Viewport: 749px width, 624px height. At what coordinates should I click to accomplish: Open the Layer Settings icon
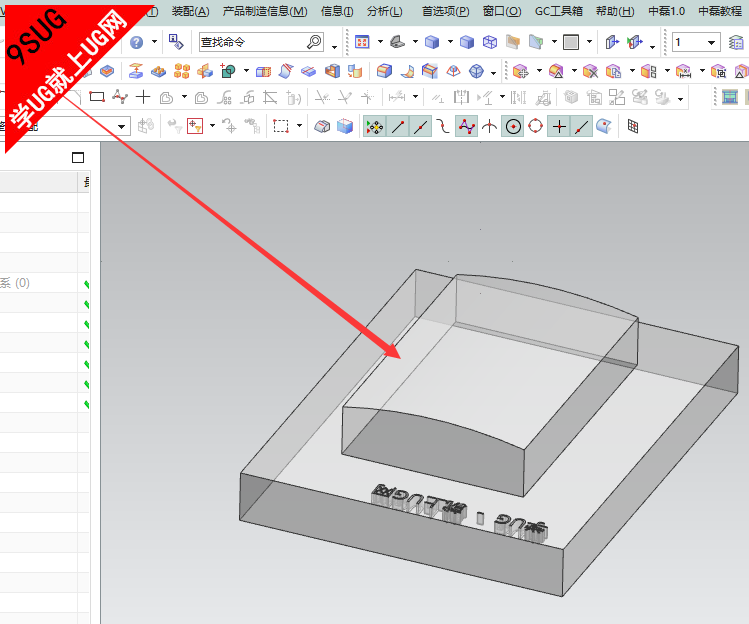tap(736, 42)
